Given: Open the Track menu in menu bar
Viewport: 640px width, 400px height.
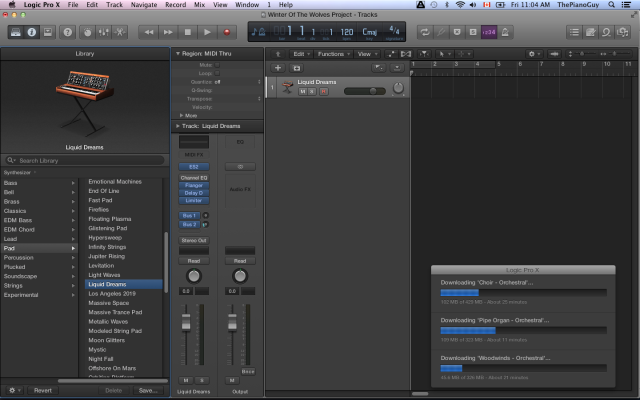Looking at the screenshot, I should pyautogui.click(x=114, y=4).
